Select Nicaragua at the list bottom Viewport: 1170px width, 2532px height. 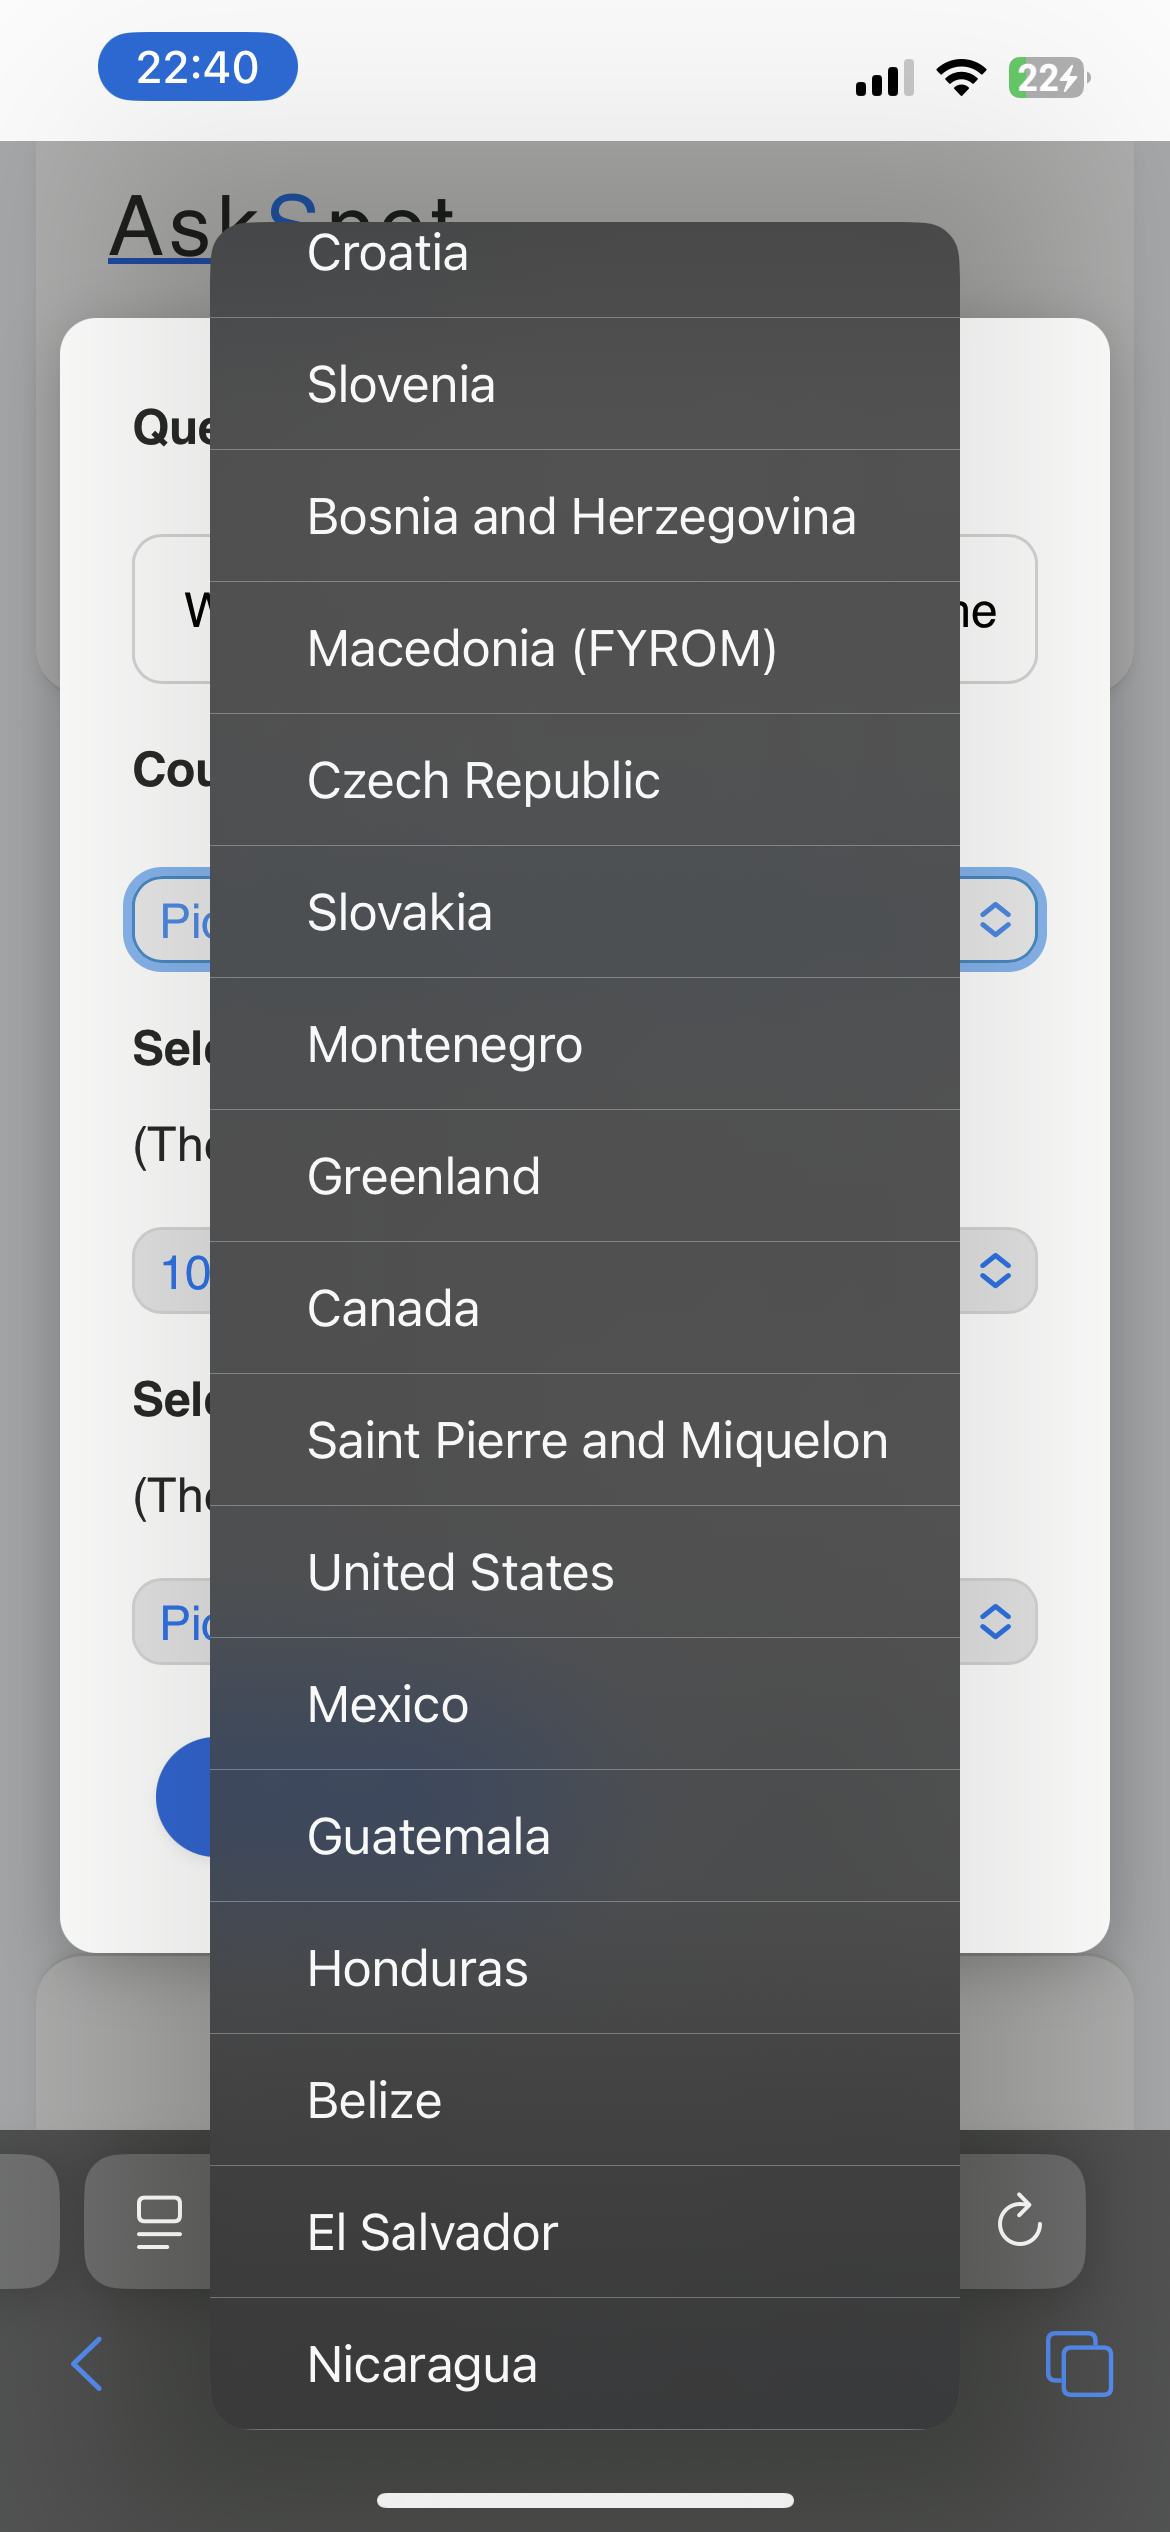point(585,2364)
